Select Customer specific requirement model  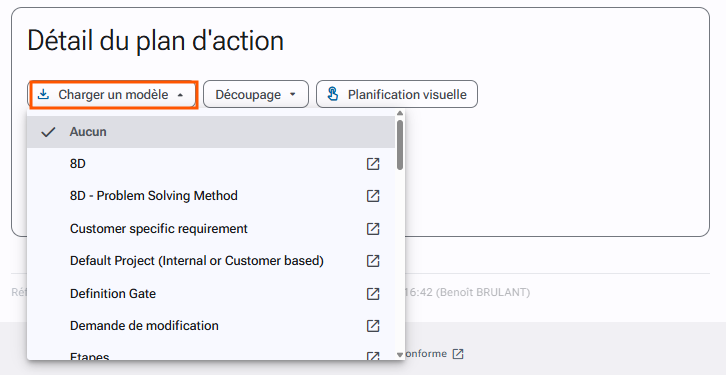pyautogui.click(x=211, y=229)
